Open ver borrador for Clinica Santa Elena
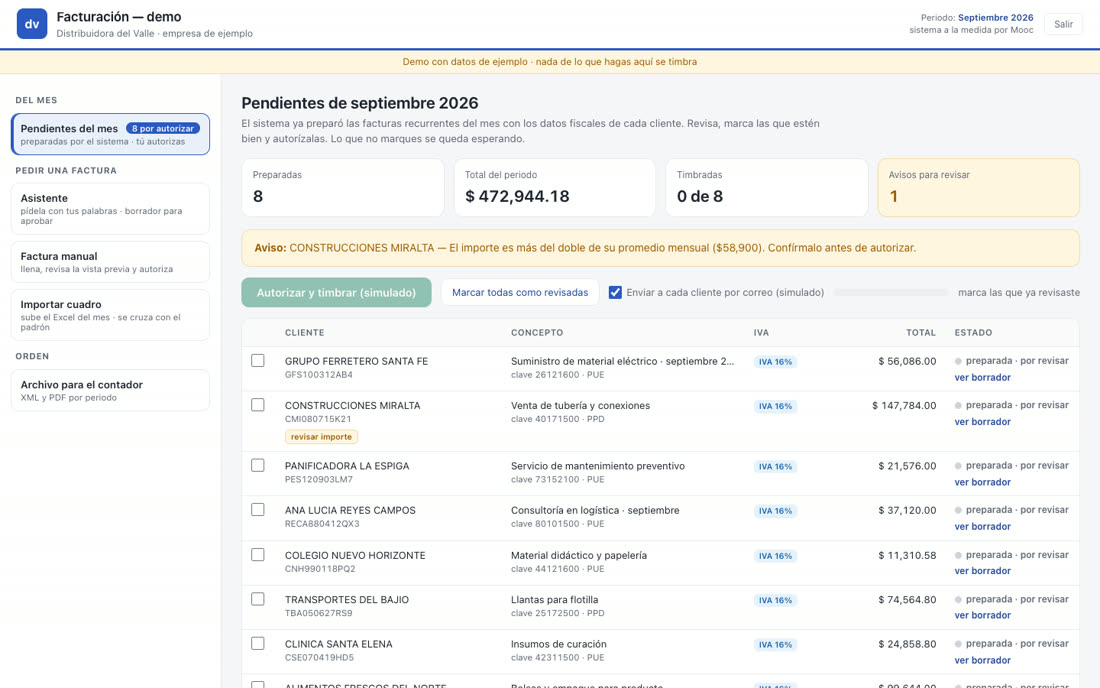This screenshot has width=1100, height=688. tap(982, 660)
